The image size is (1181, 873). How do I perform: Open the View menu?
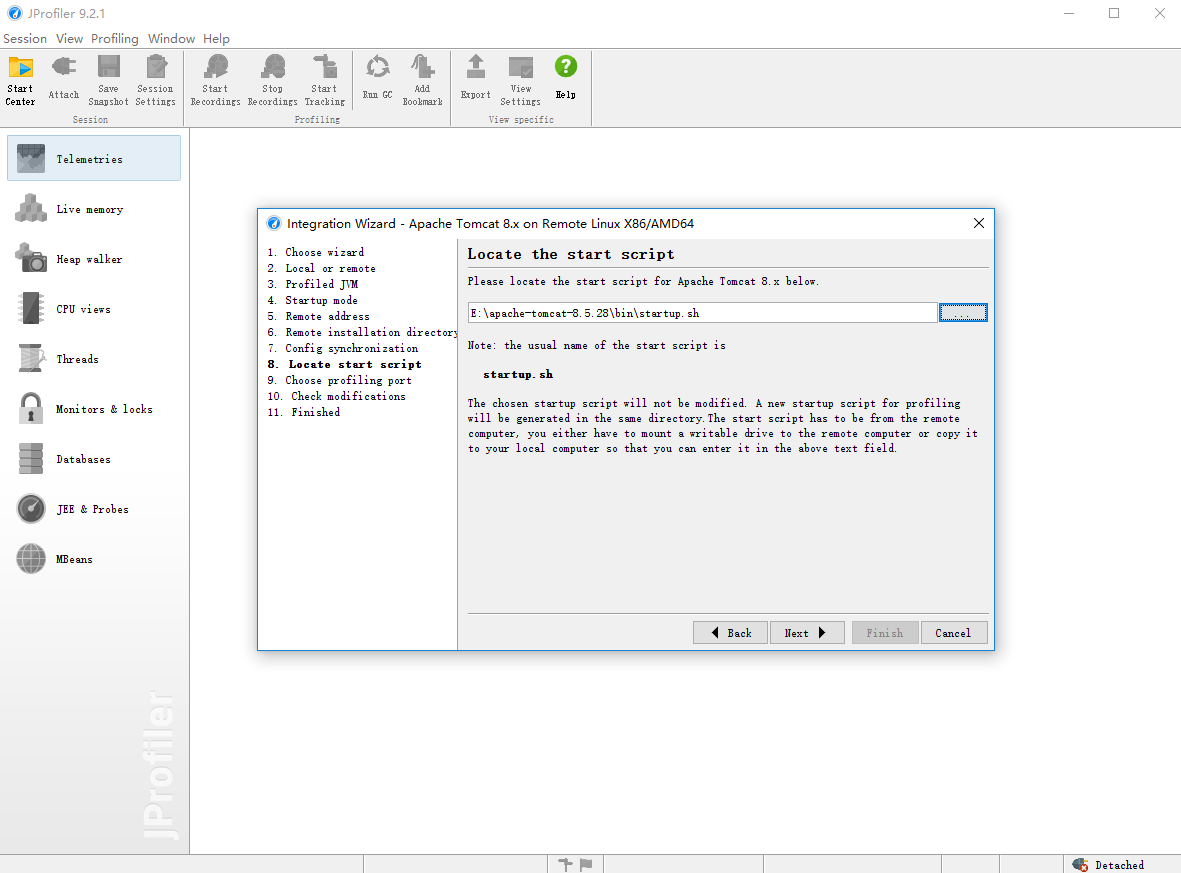[x=69, y=38]
